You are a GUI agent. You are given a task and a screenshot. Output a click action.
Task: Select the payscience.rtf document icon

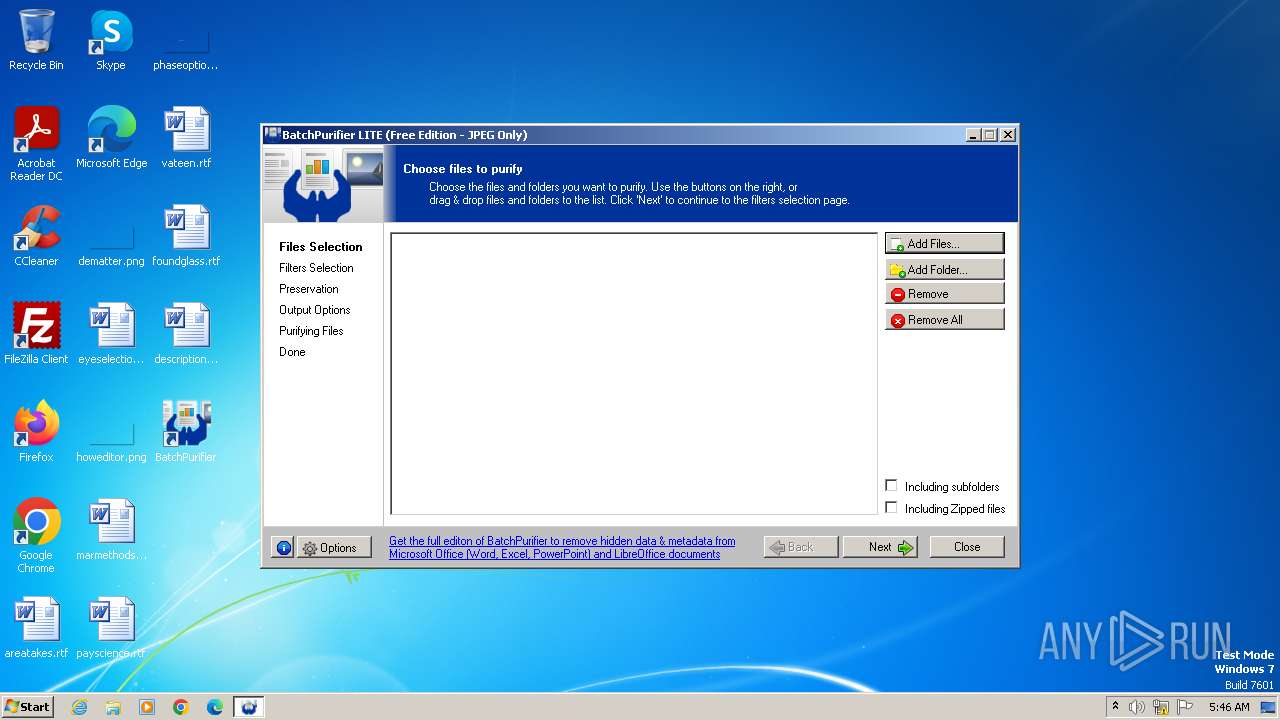pyautogui.click(x=111, y=628)
